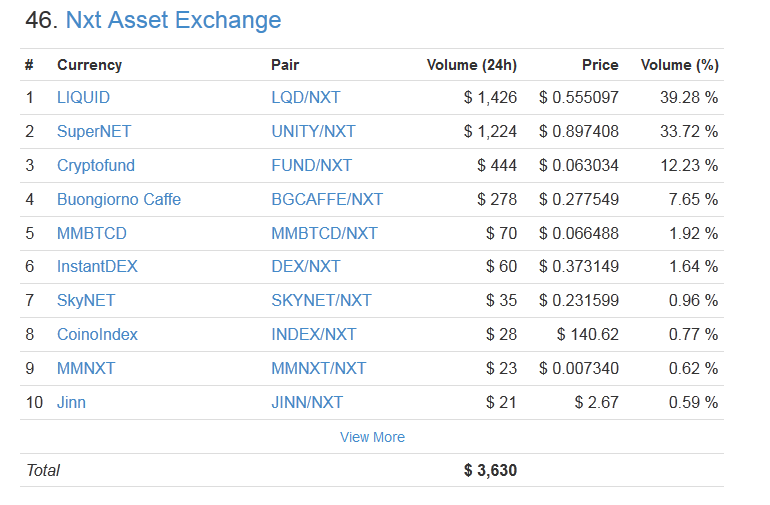Select the $ 70 volume value

click(x=501, y=233)
